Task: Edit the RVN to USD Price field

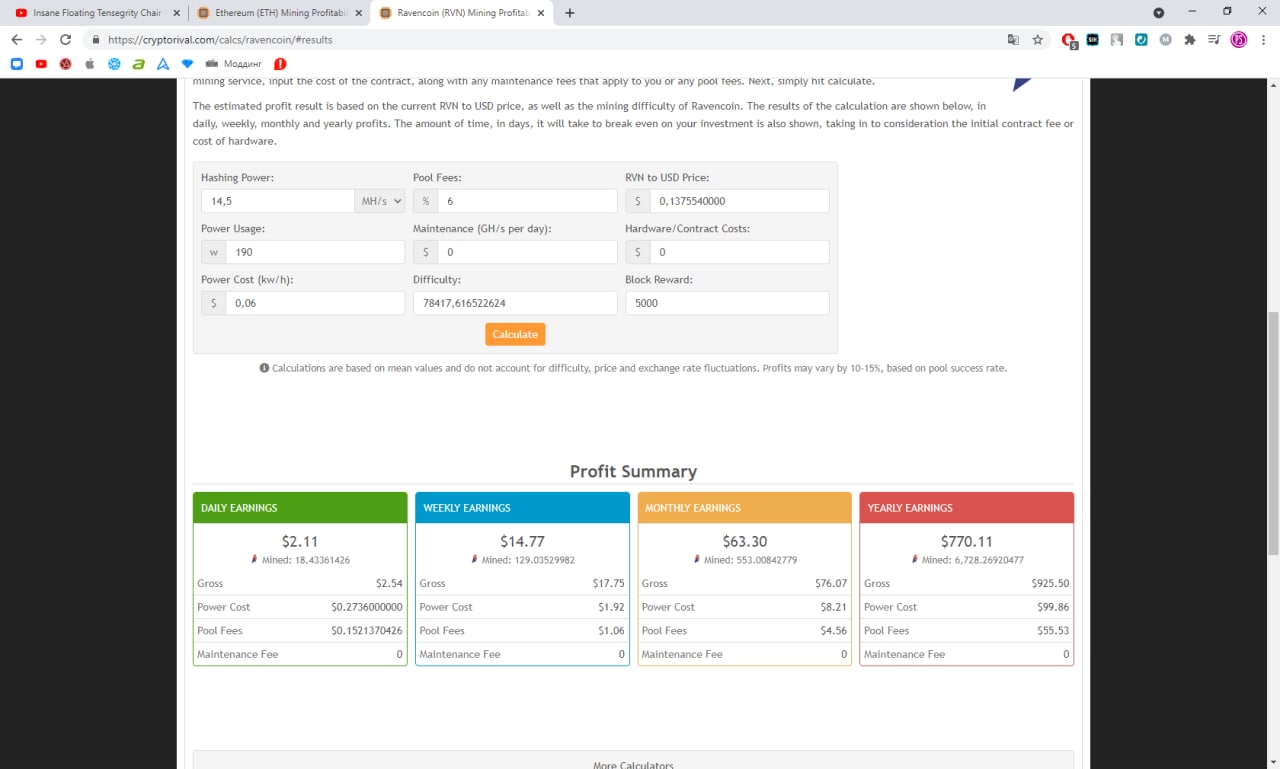Action: [739, 201]
